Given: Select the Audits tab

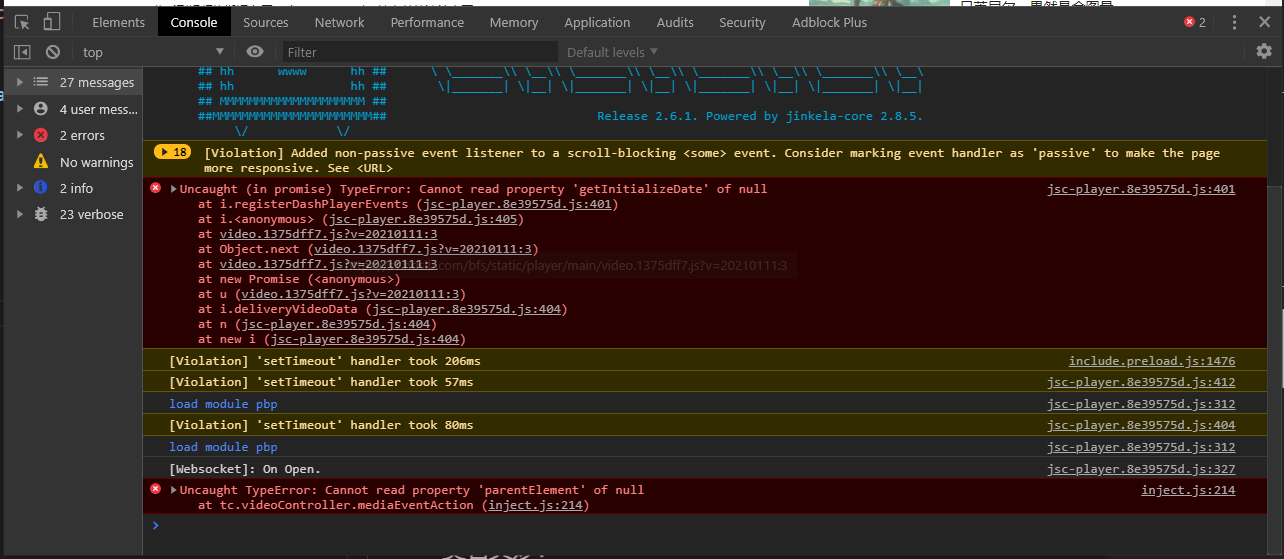Looking at the screenshot, I should pyautogui.click(x=675, y=22).
